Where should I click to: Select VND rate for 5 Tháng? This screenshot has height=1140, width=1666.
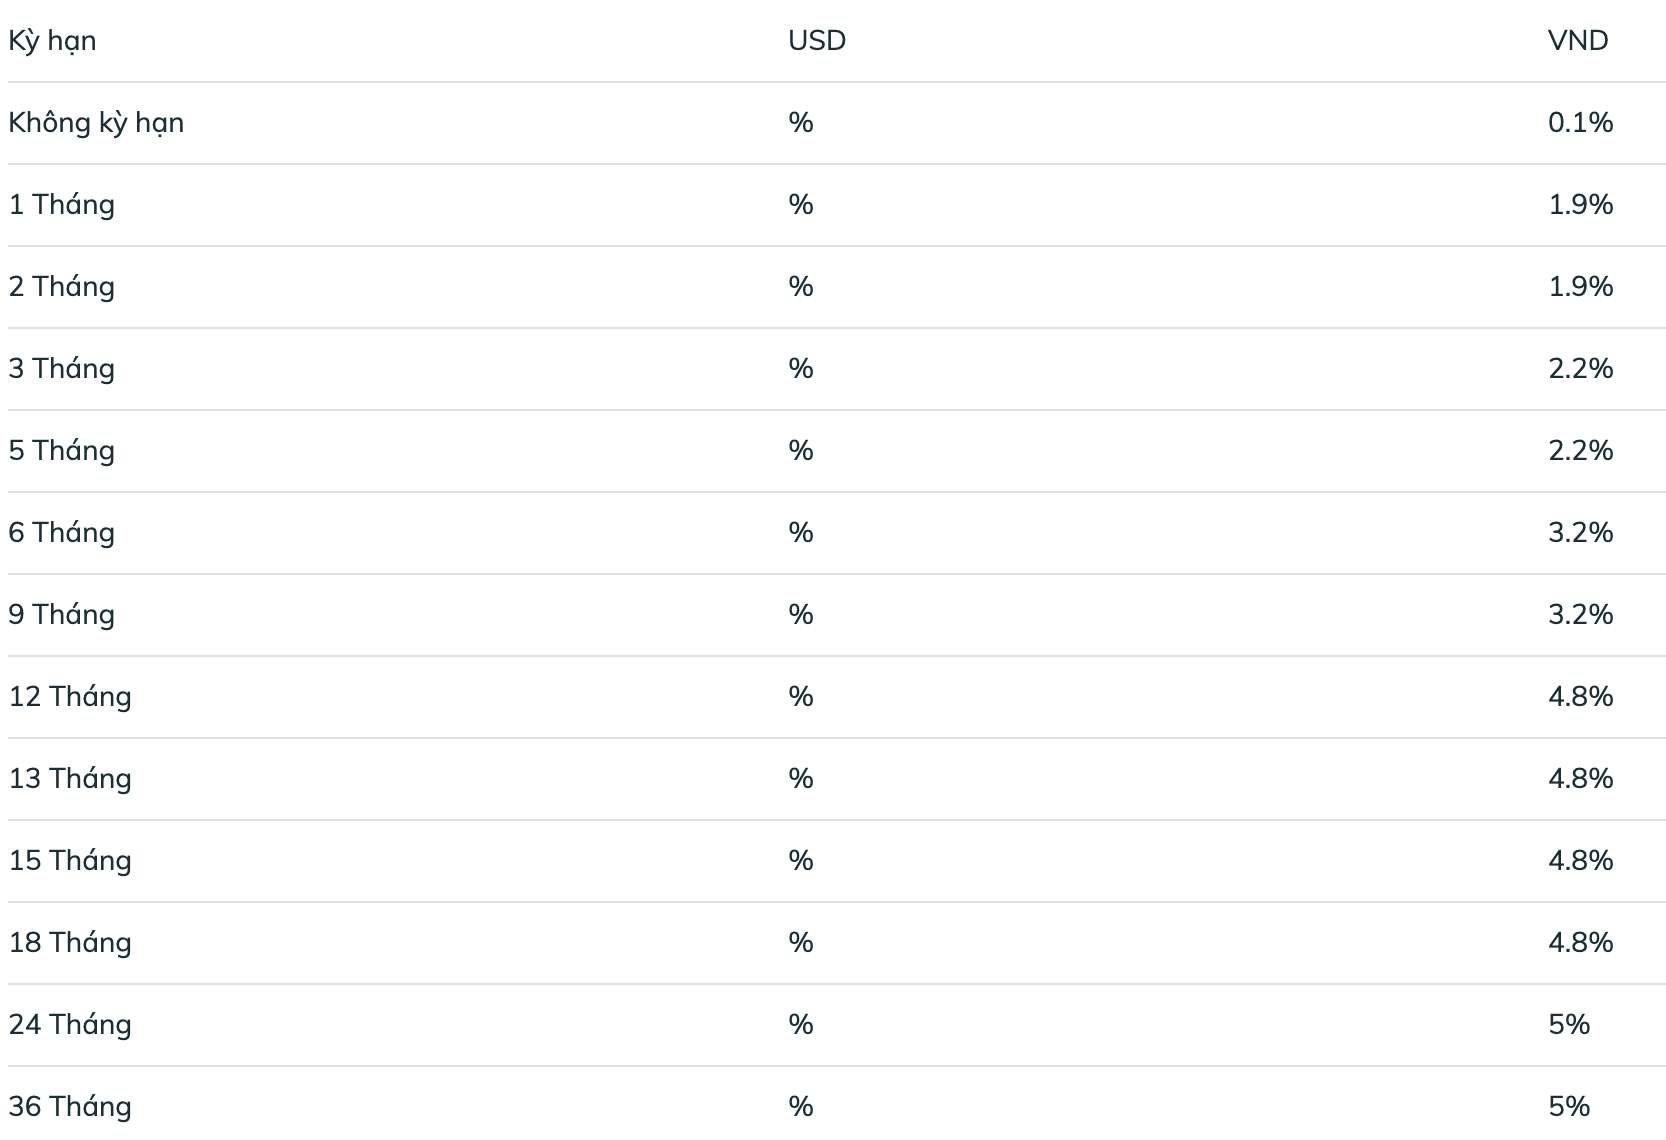pos(1580,451)
